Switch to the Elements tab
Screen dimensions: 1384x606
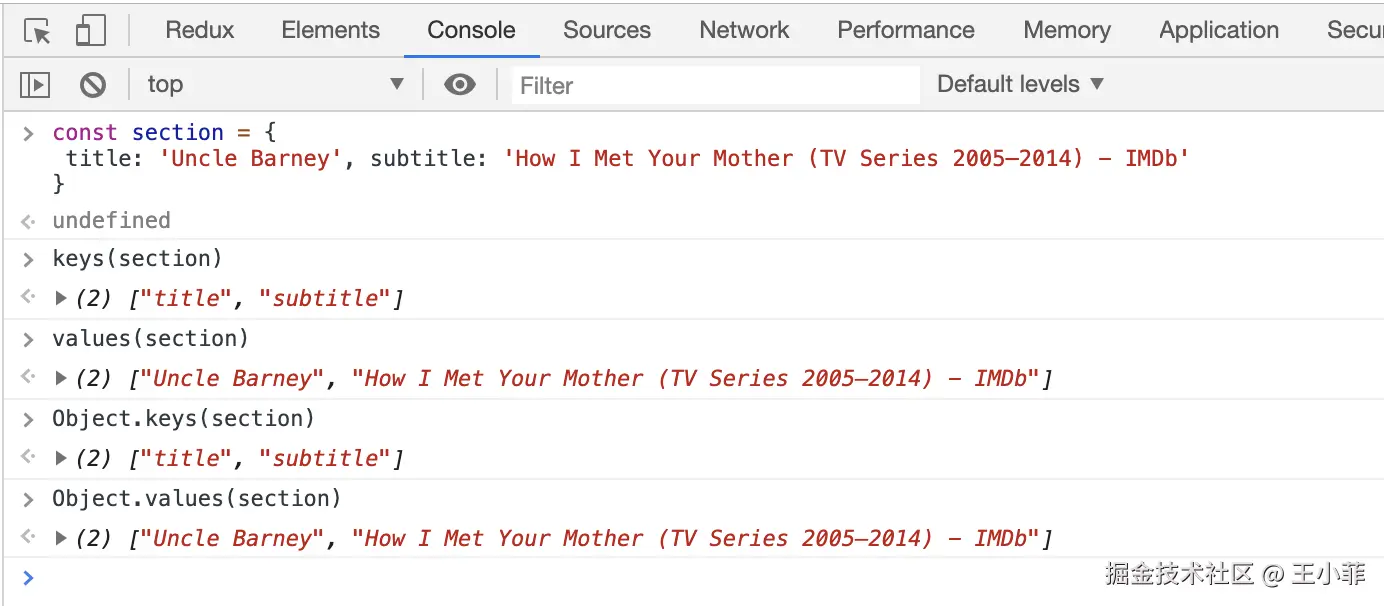click(x=330, y=30)
